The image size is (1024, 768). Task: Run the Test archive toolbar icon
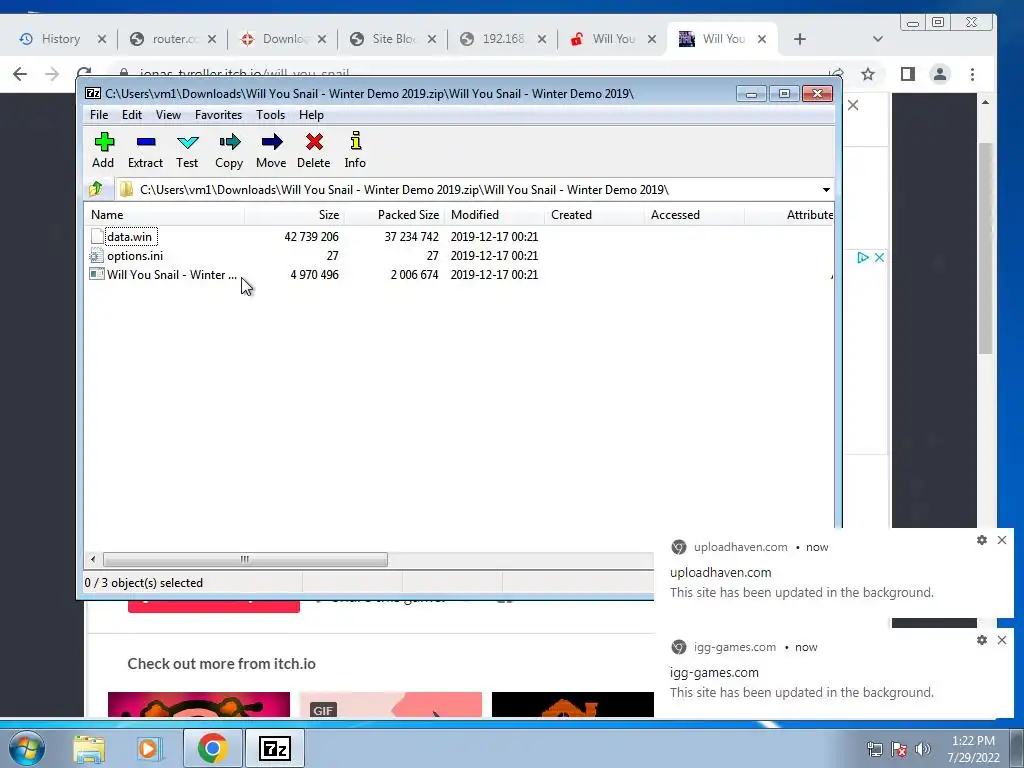187,150
